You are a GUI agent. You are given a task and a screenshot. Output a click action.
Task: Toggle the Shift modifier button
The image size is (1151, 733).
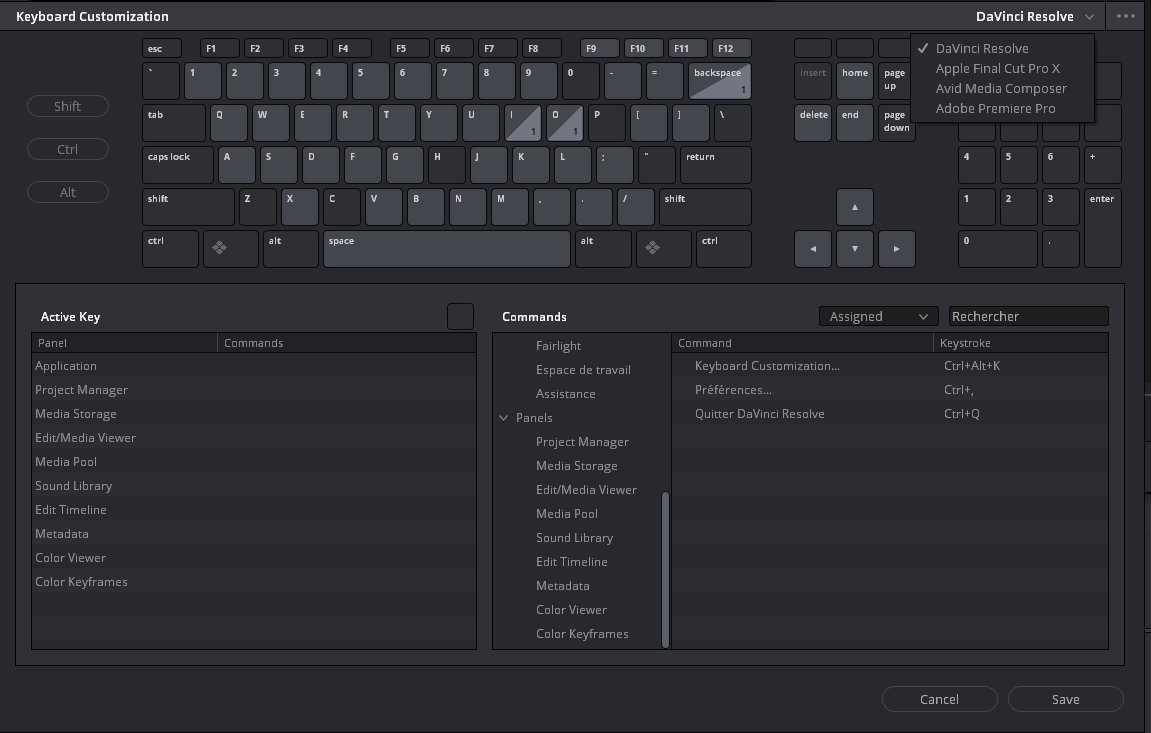[68, 106]
